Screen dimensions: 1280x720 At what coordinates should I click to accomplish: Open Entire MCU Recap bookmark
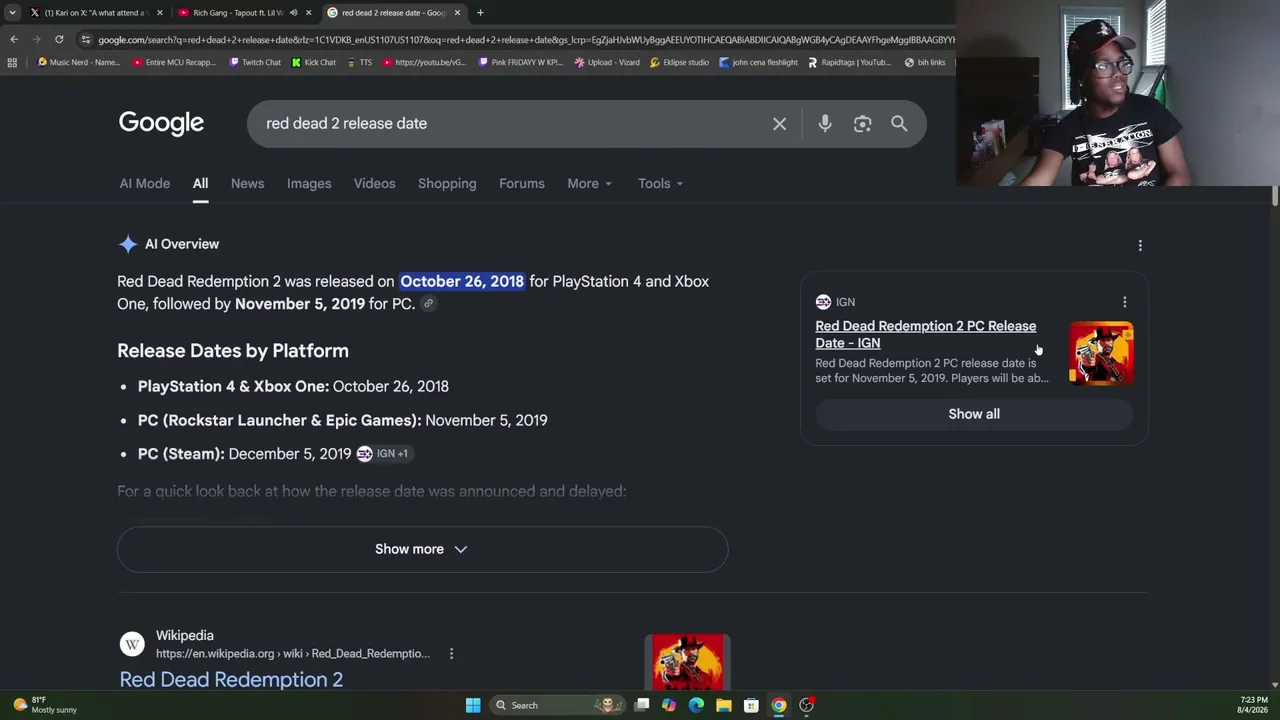pos(174,62)
